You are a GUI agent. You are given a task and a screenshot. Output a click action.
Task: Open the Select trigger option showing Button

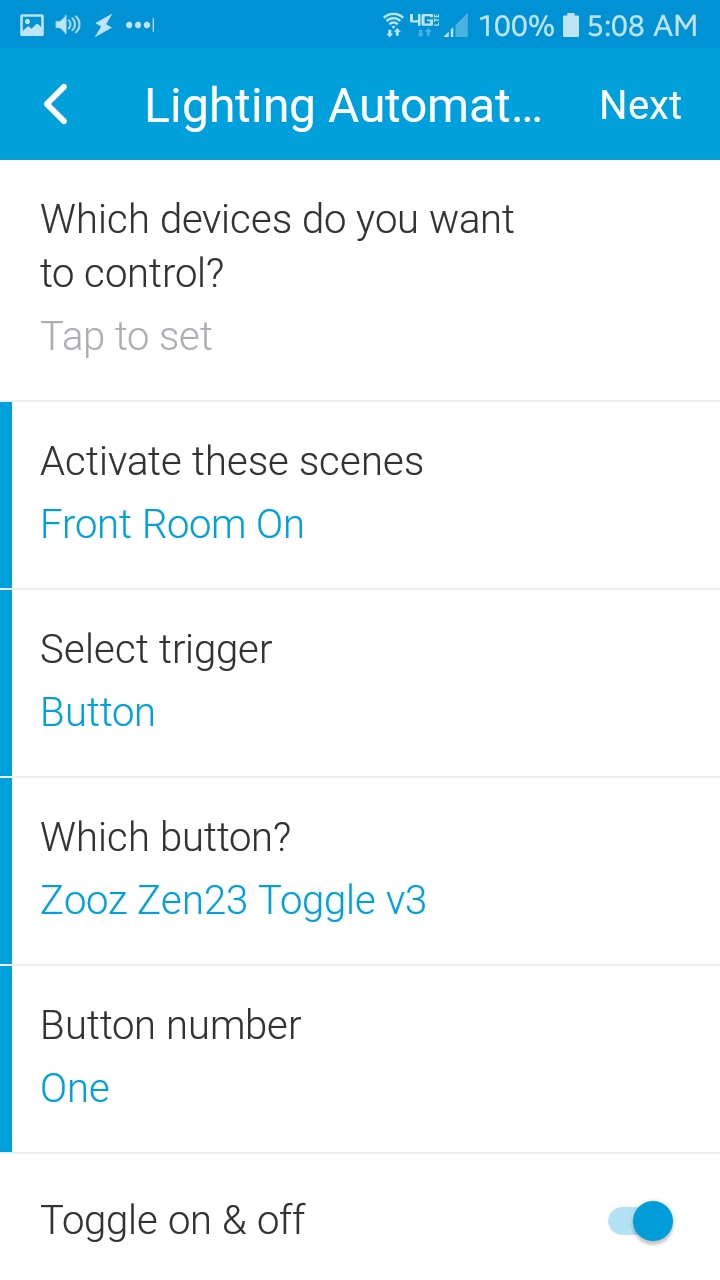(x=360, y=682)
